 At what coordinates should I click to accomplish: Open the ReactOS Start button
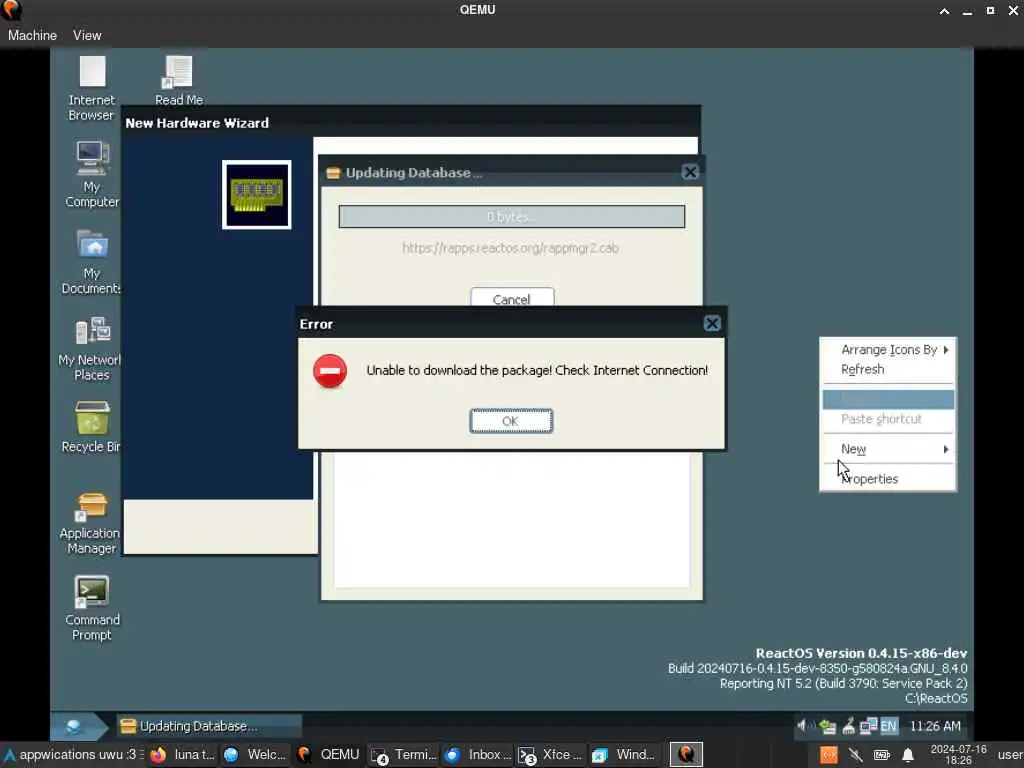78,726
